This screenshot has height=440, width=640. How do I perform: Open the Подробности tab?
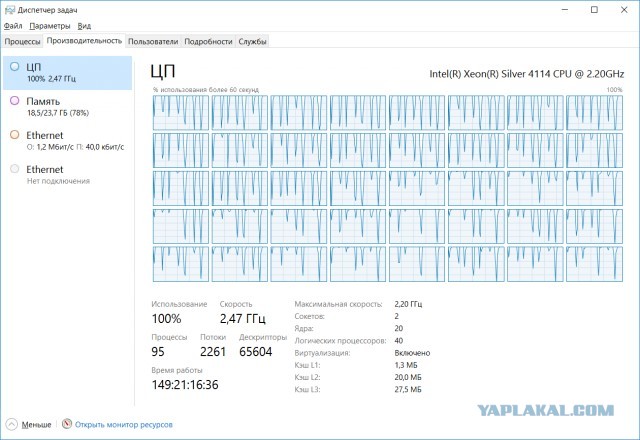208,42
